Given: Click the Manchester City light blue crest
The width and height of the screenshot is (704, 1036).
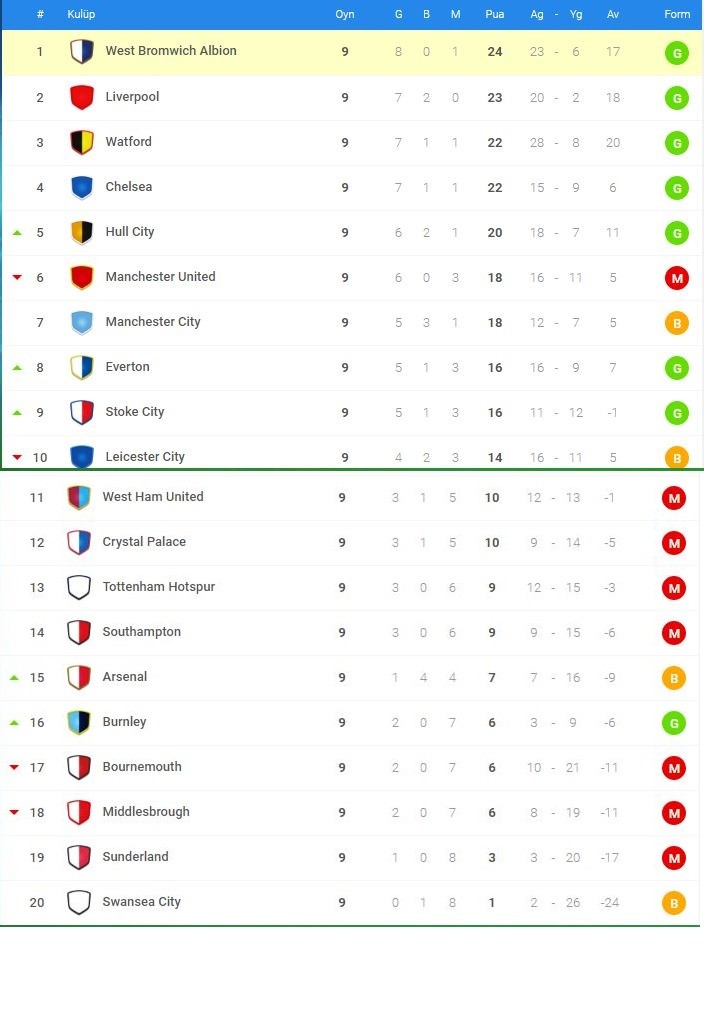Looking at the screenshot, I should pos(82,322).
